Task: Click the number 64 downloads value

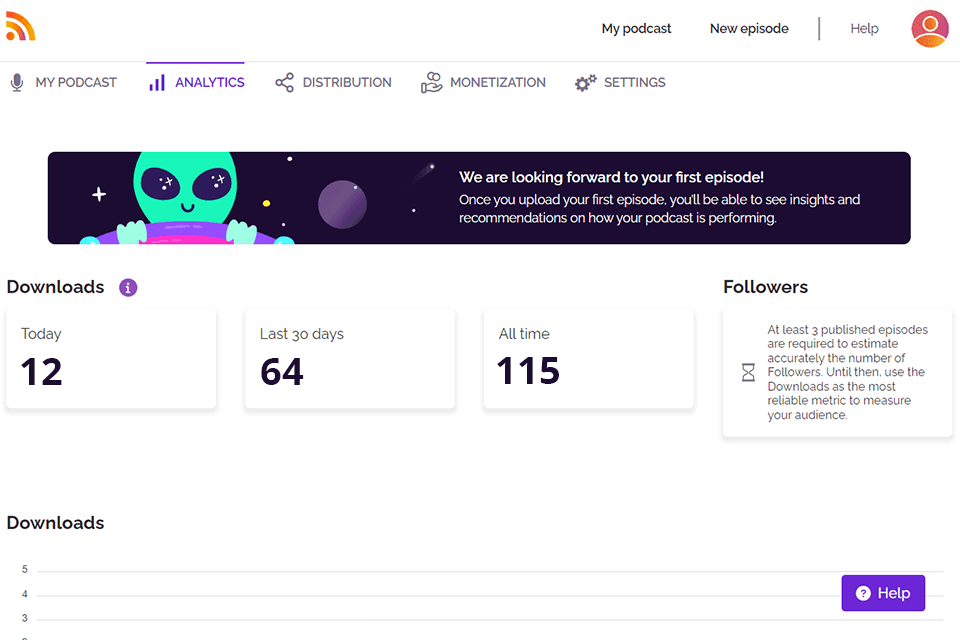Action: click(x=282, y=372)
